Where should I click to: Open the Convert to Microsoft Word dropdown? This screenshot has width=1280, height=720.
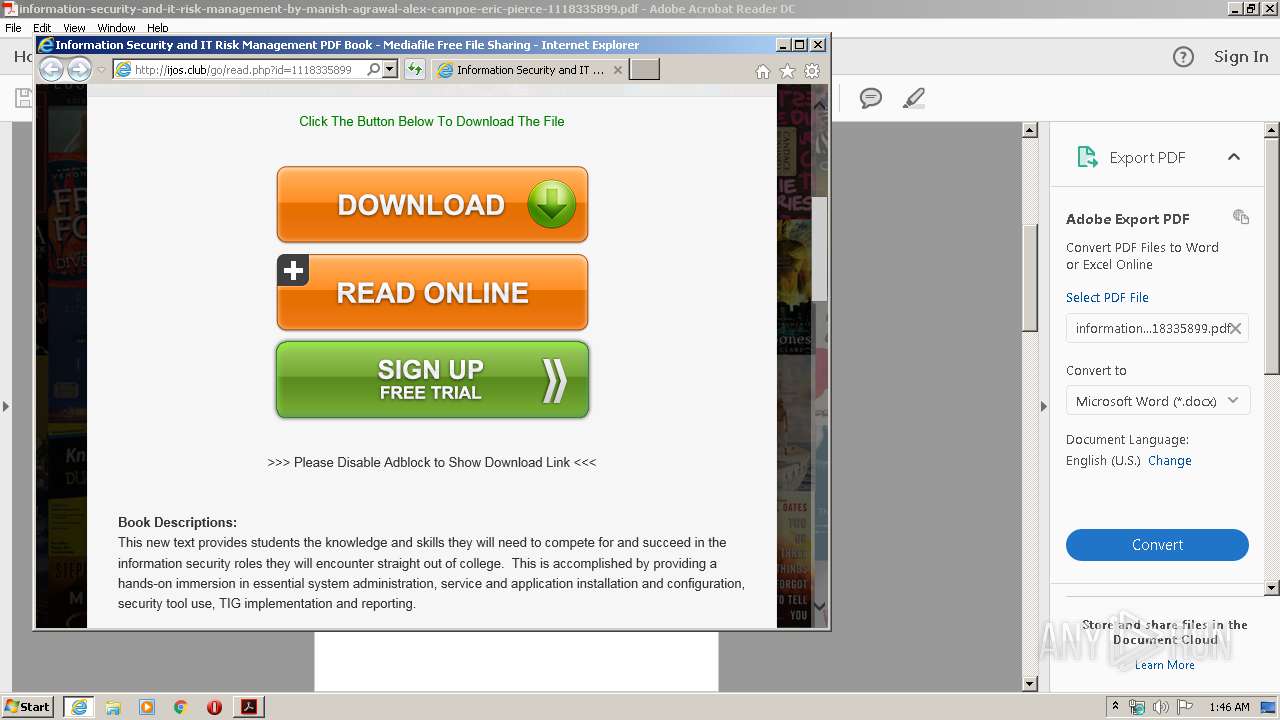[1157, 401]
